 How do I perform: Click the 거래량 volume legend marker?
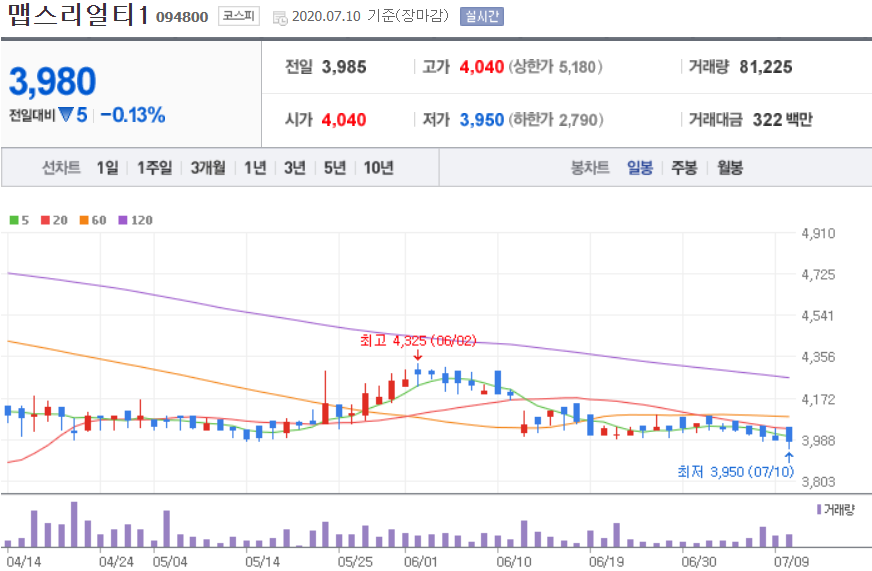point(835,509)
